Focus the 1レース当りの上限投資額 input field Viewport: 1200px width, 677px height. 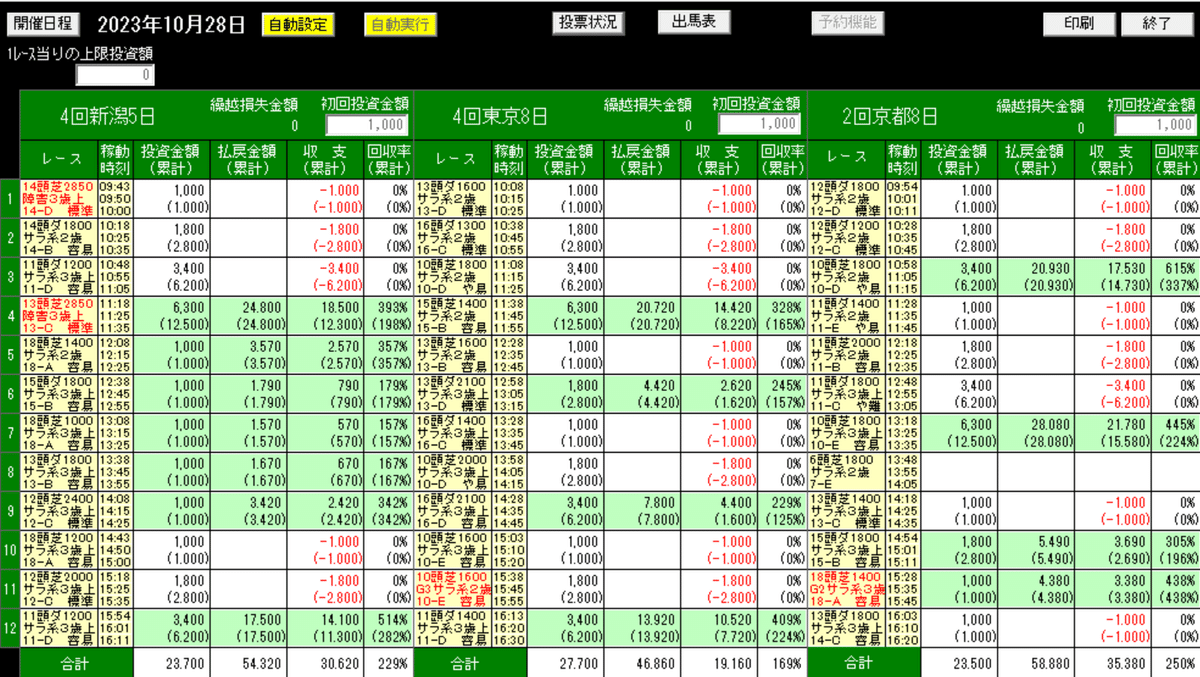pyautogui.click(x=115, y=75)
